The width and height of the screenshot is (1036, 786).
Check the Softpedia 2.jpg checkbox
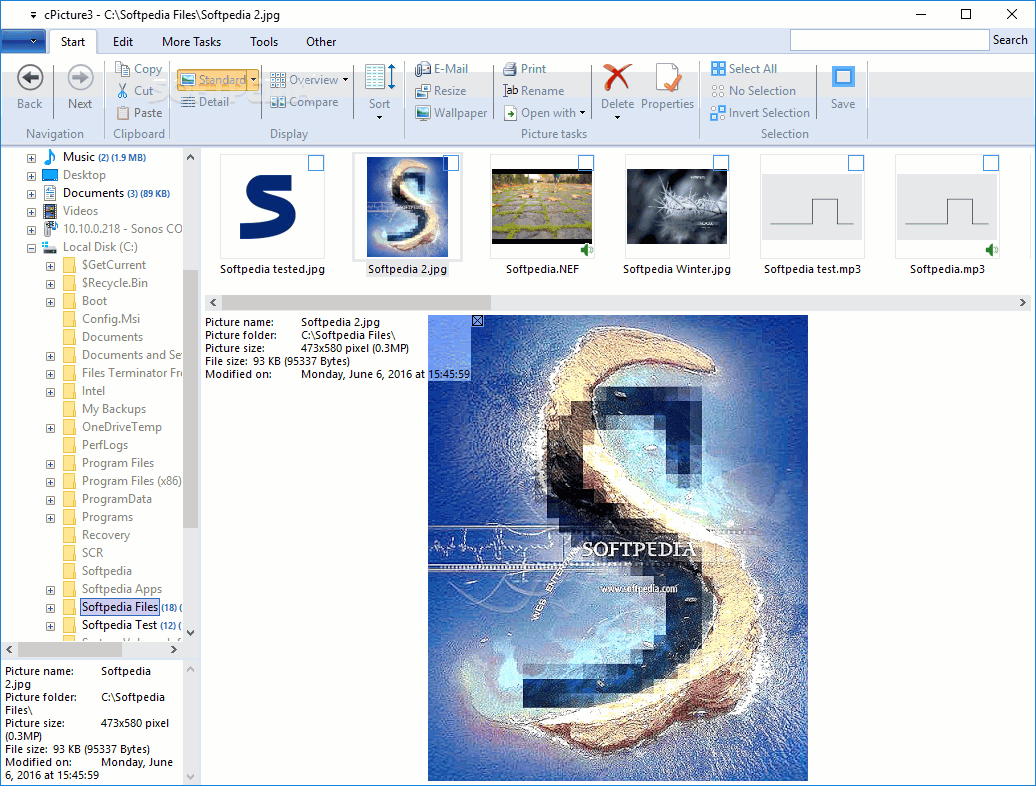click(451, 163)
